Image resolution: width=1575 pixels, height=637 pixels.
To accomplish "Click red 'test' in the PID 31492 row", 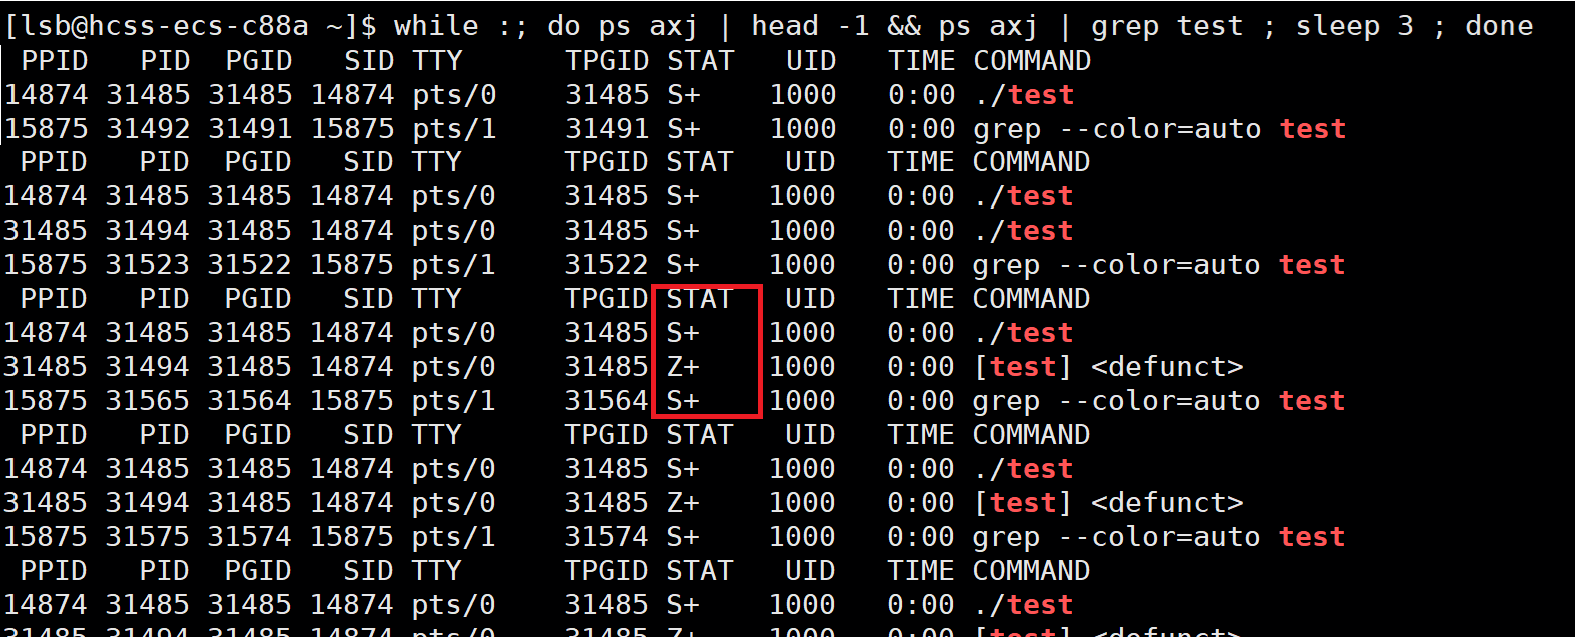I will [x=1313, y=129].
